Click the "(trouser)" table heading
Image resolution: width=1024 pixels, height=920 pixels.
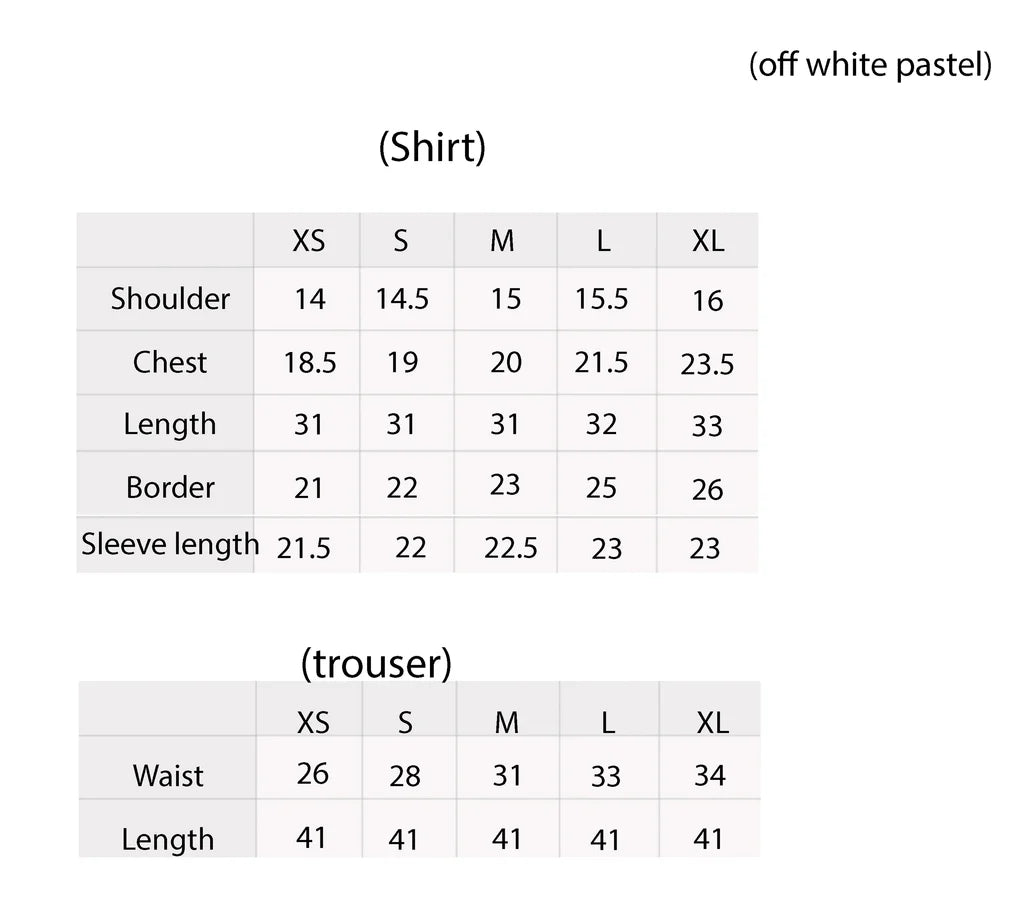pos(376,663)
